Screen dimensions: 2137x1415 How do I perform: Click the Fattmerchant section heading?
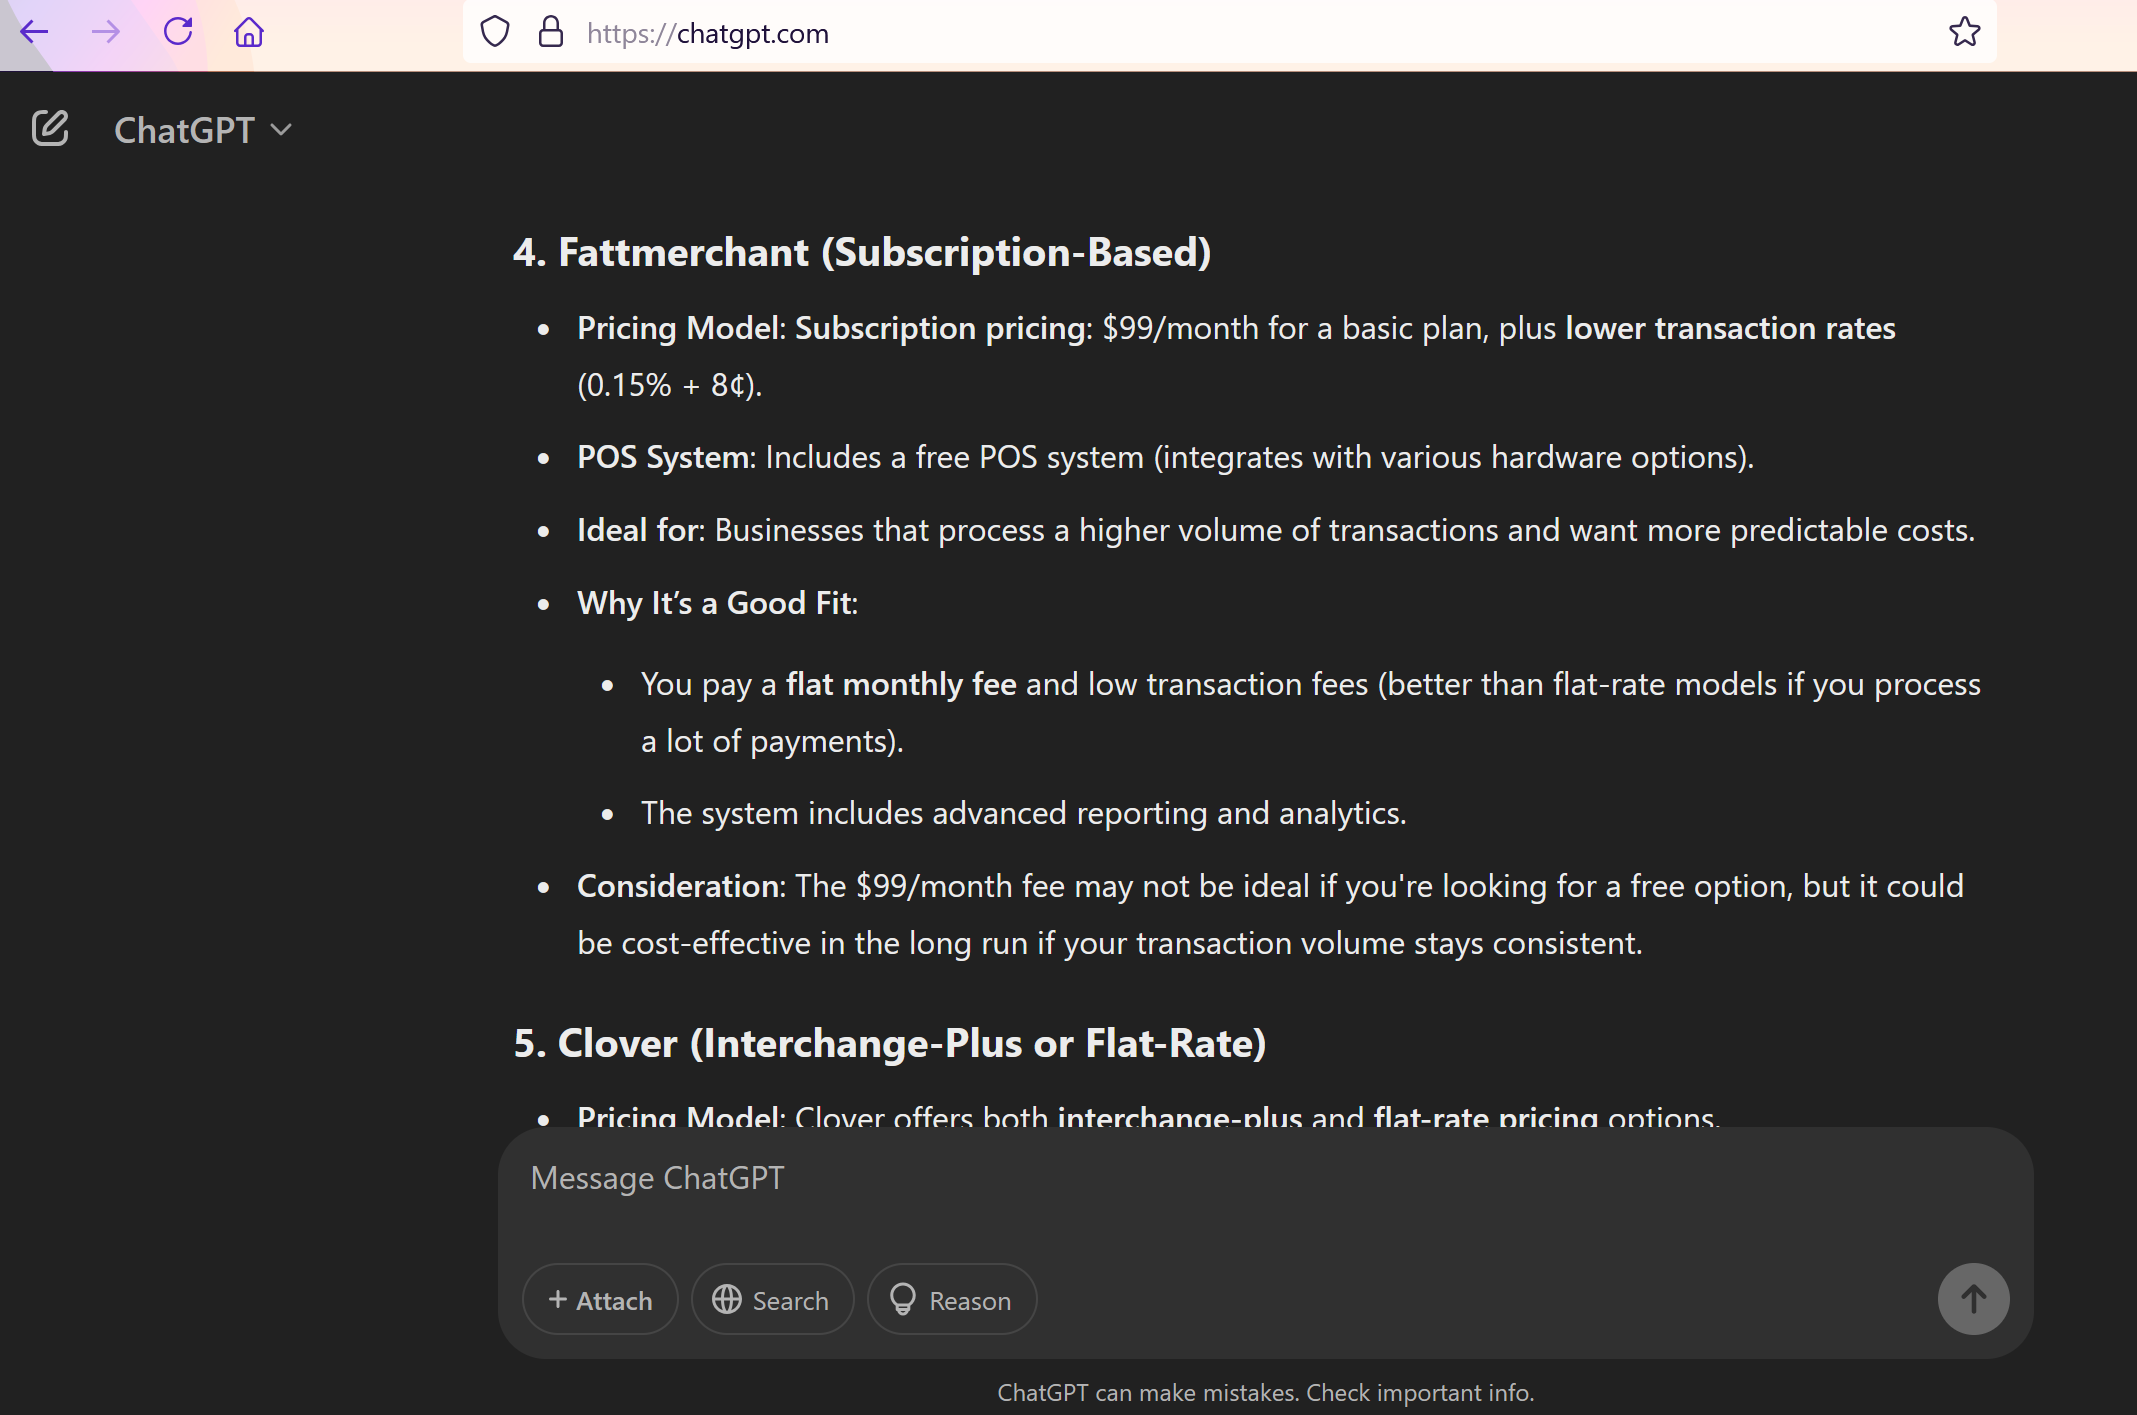[861, 252]
